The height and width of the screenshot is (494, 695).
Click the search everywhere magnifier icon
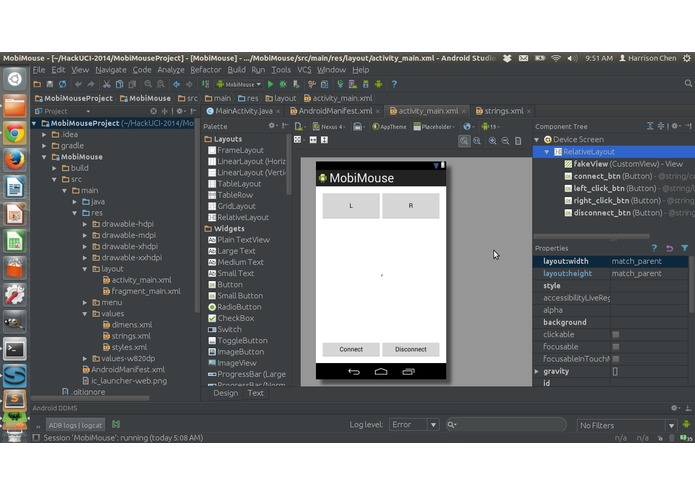[x=688, y=83]
